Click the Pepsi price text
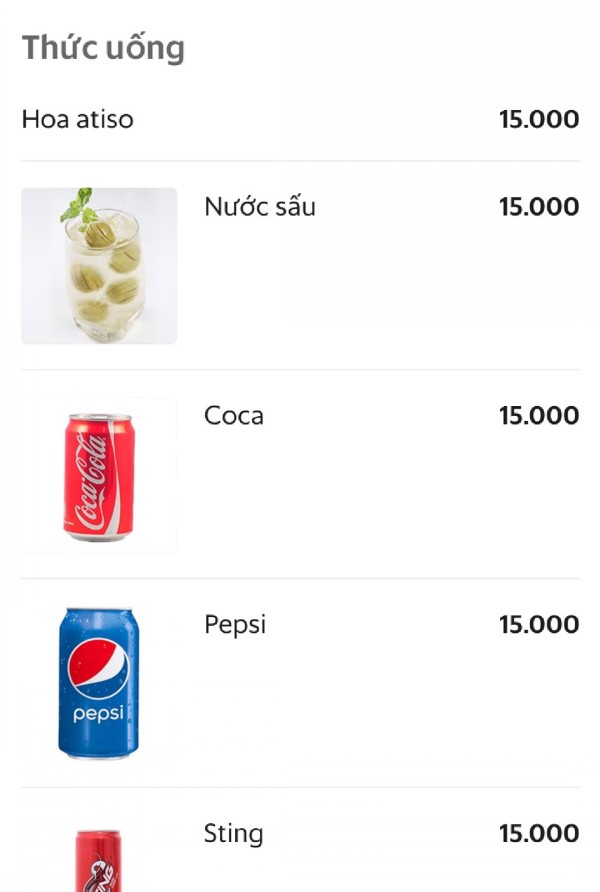 538,624
